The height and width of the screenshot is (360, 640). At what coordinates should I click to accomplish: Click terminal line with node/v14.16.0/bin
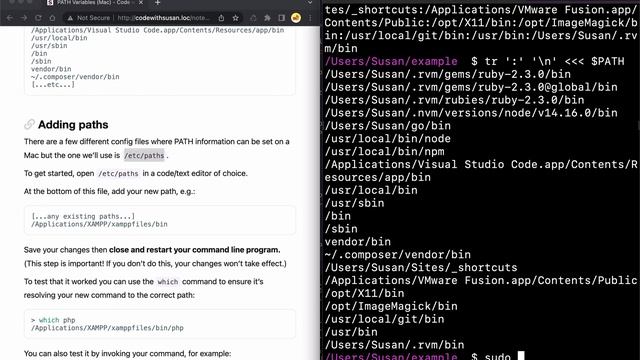click(471, 113)
